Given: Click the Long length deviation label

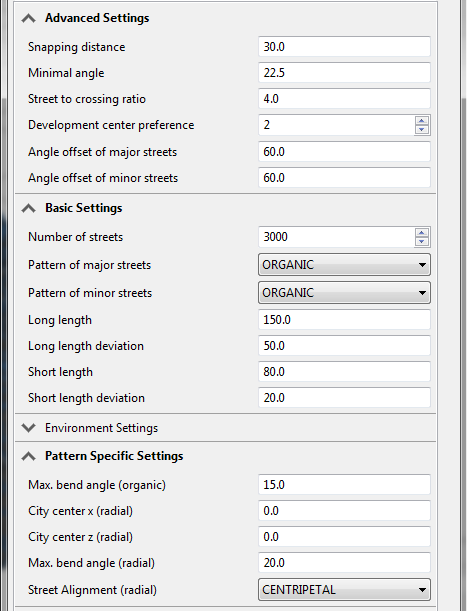Looking at the screenshot, I should click(86, 346).
